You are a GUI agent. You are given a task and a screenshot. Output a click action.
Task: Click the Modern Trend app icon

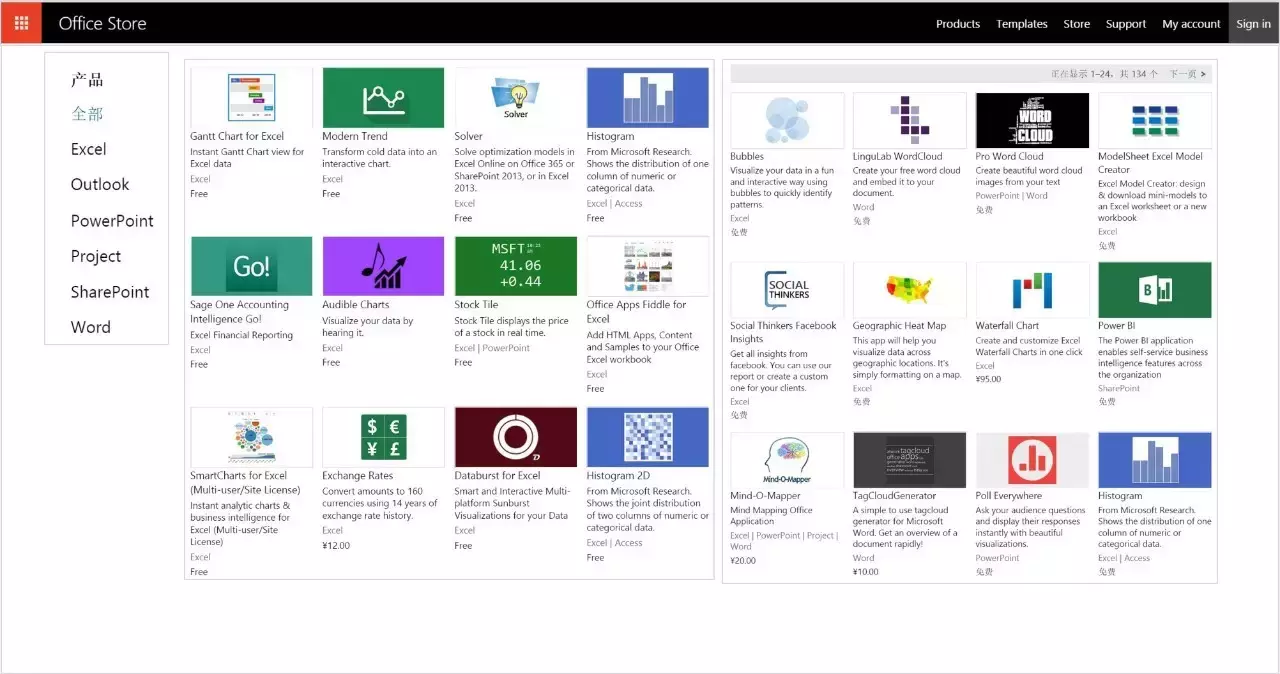[x=383, y=97]
